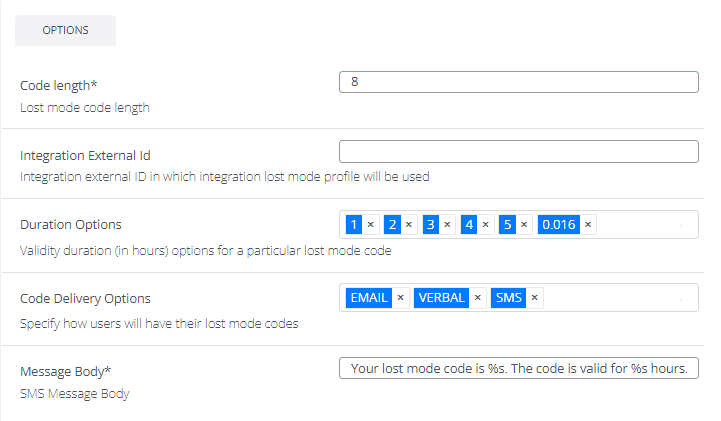The width and height of the screenshot is (721, 421).
Task: Select the VERBAL tag label
Action: [x=440, y=298]
